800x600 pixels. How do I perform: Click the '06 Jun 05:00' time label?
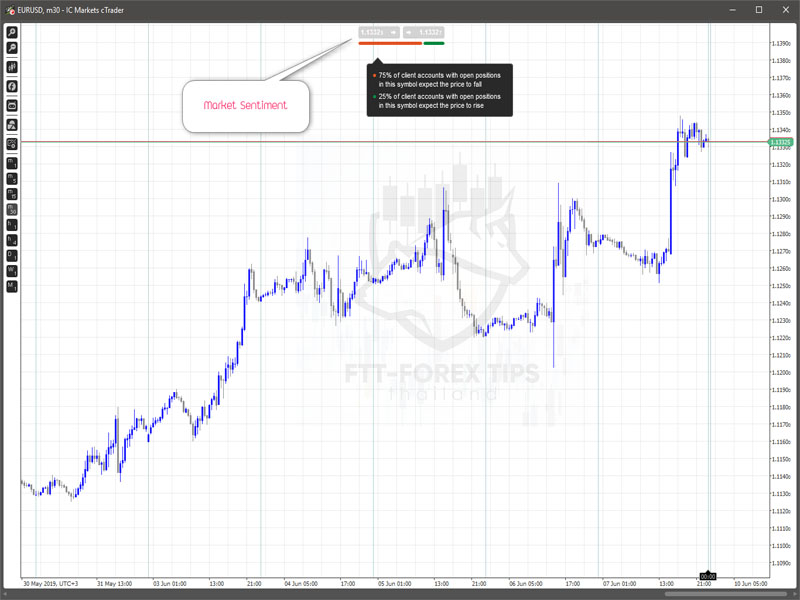[x=526, y=583]
